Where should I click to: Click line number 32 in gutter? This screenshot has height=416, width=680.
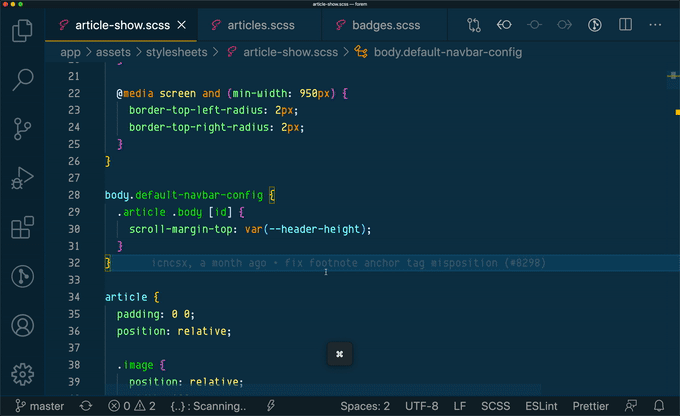click(74, 263)
